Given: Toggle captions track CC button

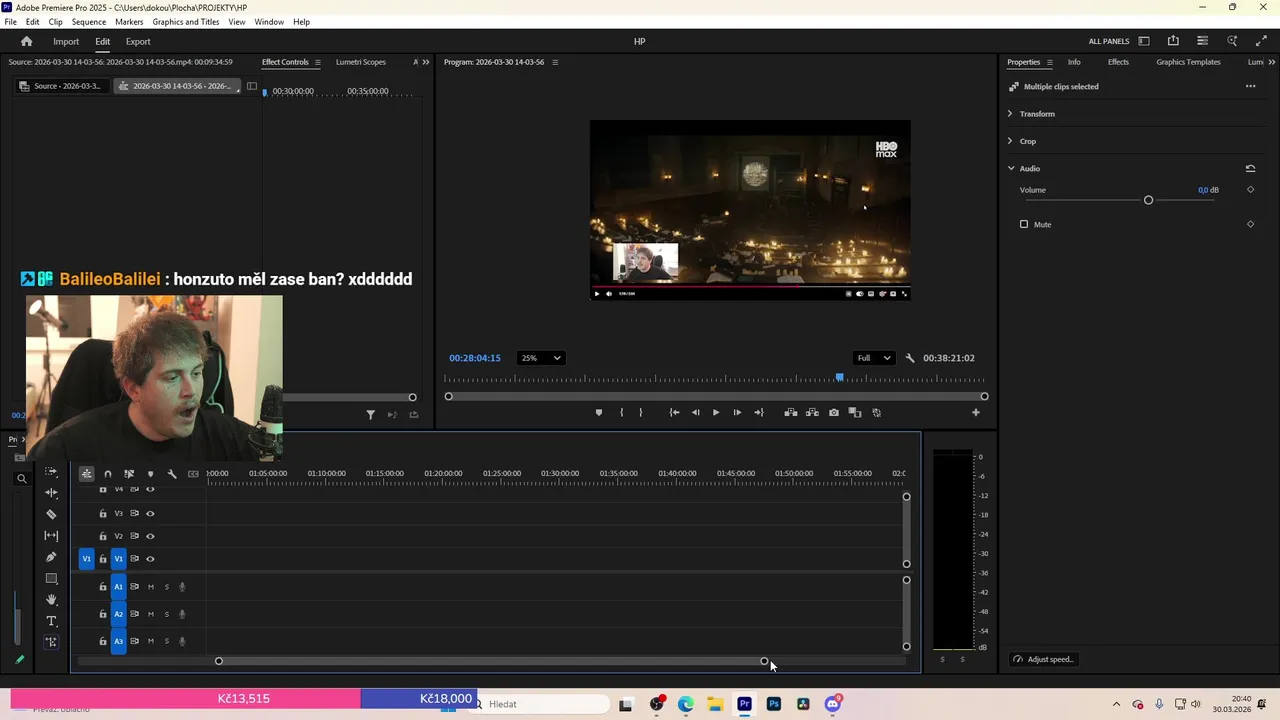Looking at the screenshot, I should coord(193,474).
